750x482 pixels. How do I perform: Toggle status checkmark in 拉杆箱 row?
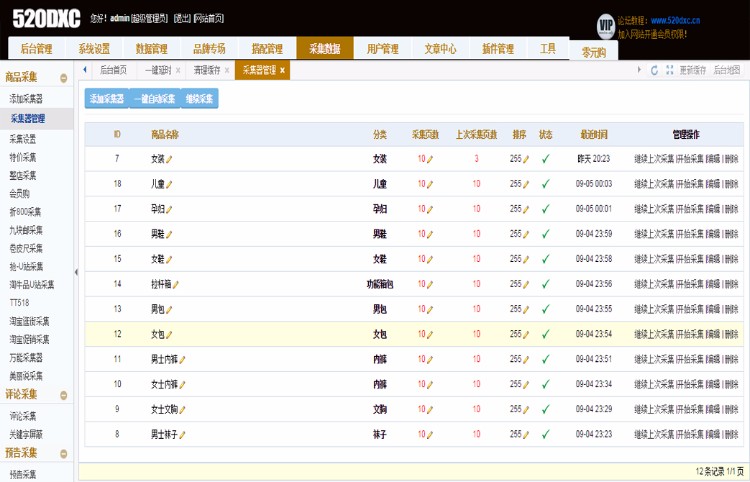[x=545, y=284]
